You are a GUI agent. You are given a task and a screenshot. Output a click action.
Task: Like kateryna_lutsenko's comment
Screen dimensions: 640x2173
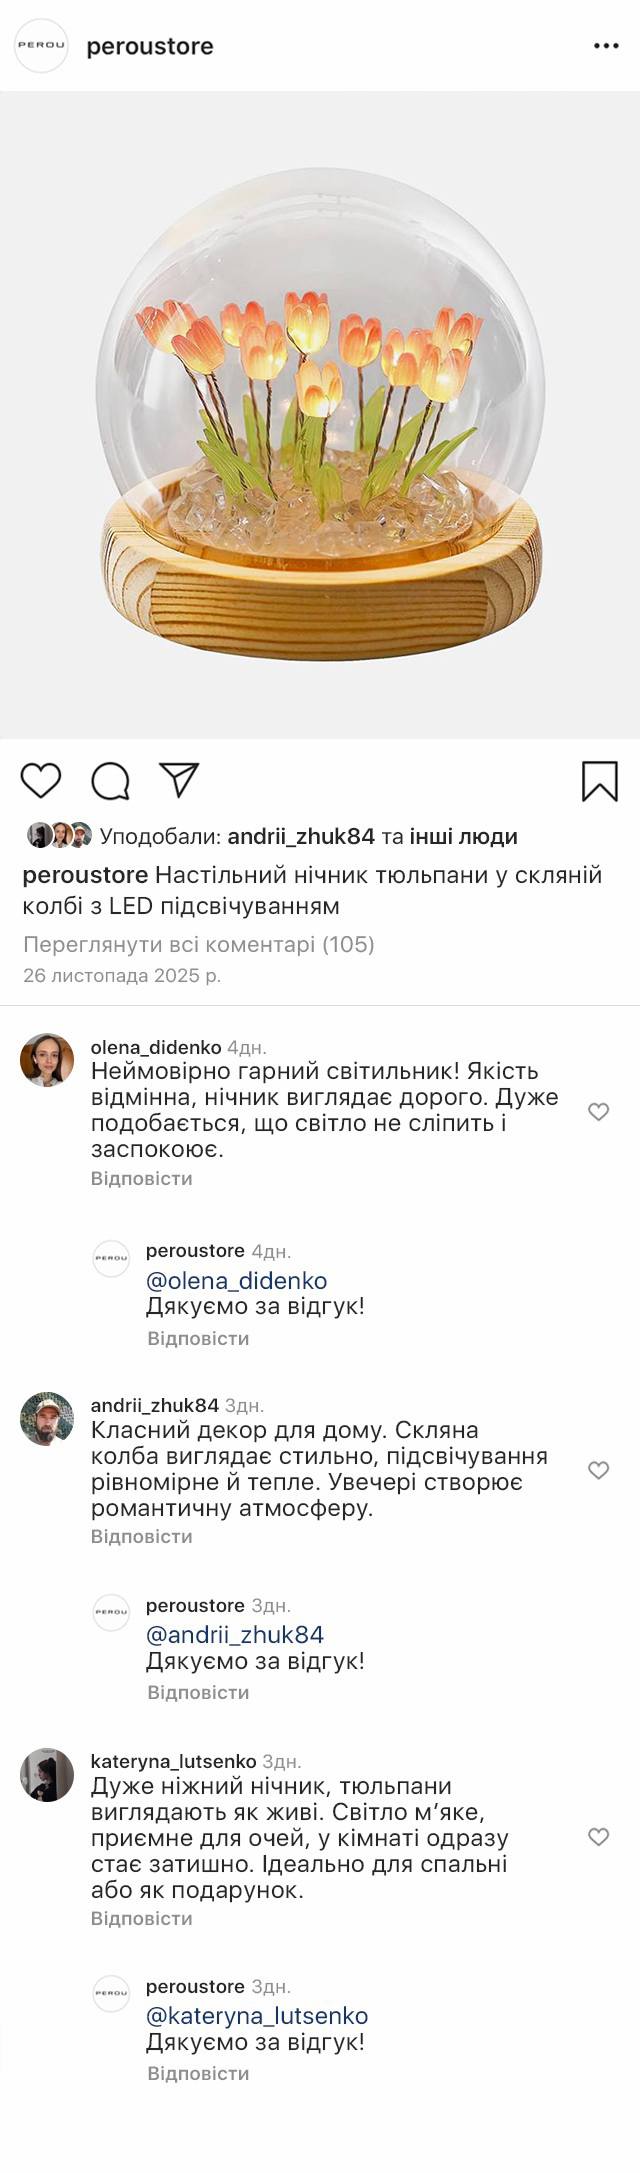pyautogui.click(x=598, y=1837)
